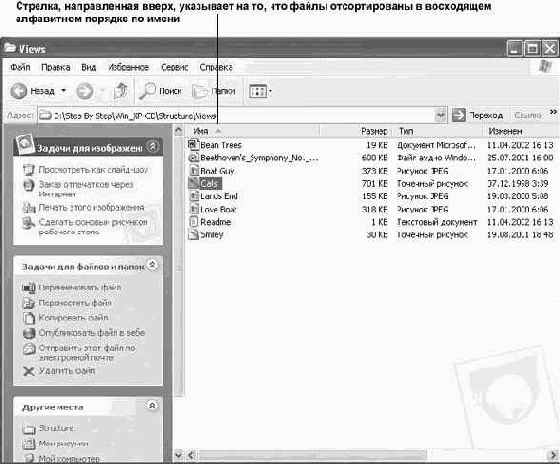The width and height of the screenshot is (560, 464).
Task: Open Search (Поиск) from the toolbar
Action: point(160,91)
